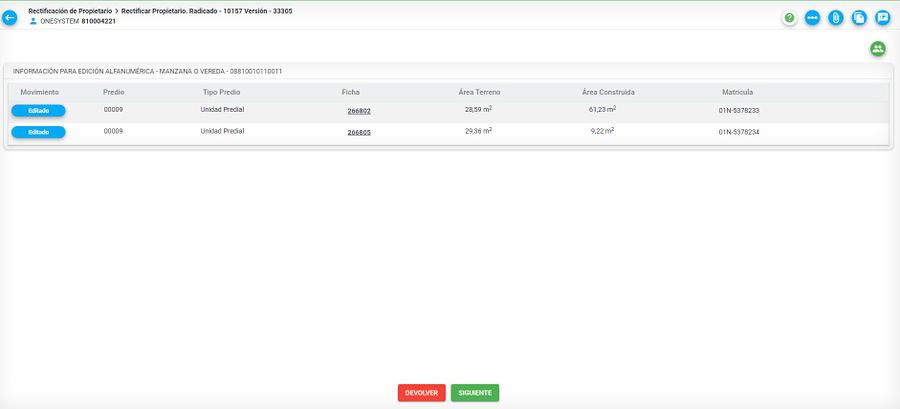Open the comments chat bubble icon
900x409 pixels.
(882, 18)
